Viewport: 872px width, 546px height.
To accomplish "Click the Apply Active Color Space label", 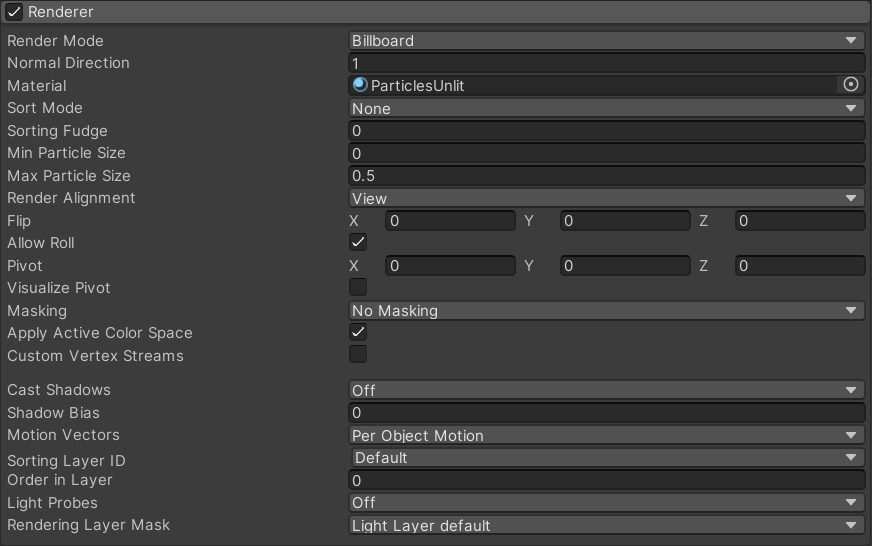I will click(x=100, y=333).
